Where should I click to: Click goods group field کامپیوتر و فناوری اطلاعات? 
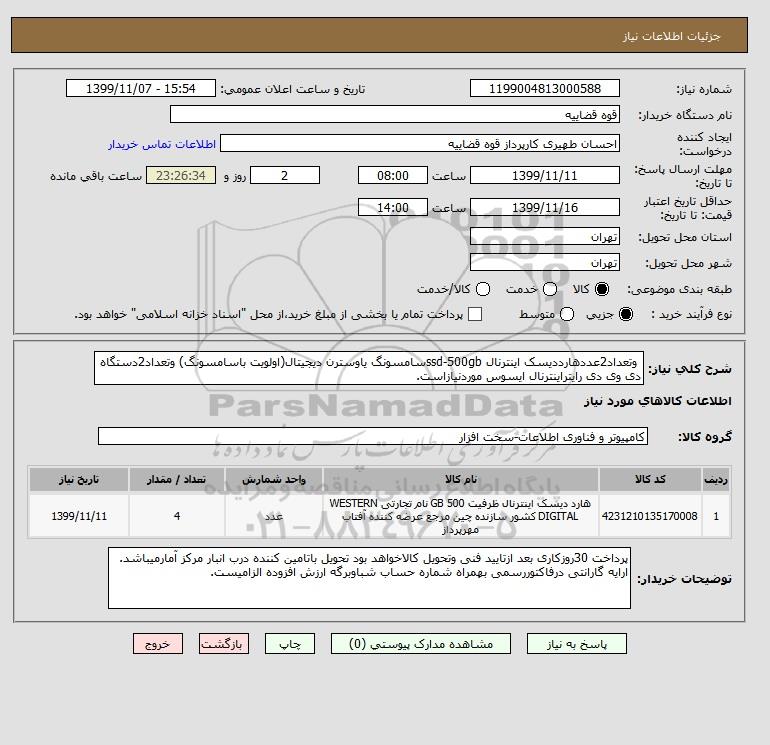pyautogui.click(x=373, y=436)
